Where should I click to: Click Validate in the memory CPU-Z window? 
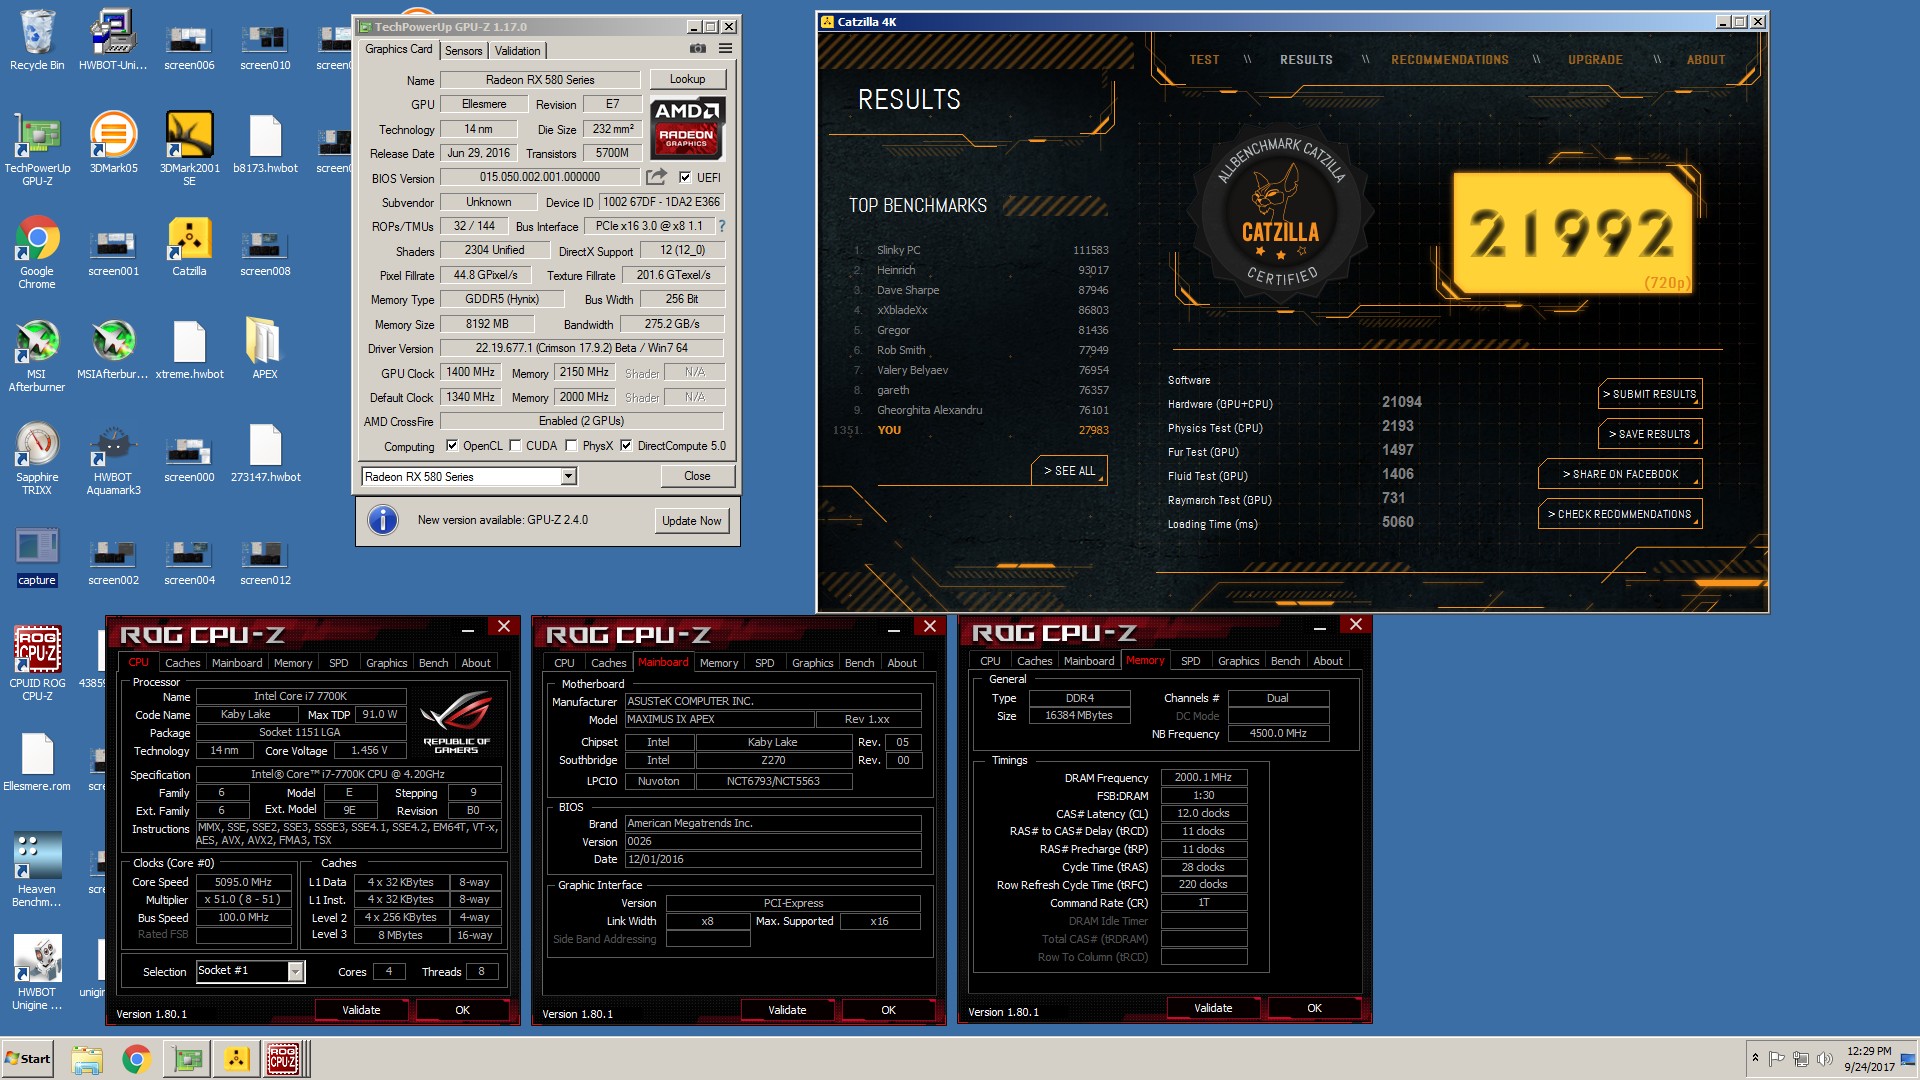(x=1213, y=1008)
